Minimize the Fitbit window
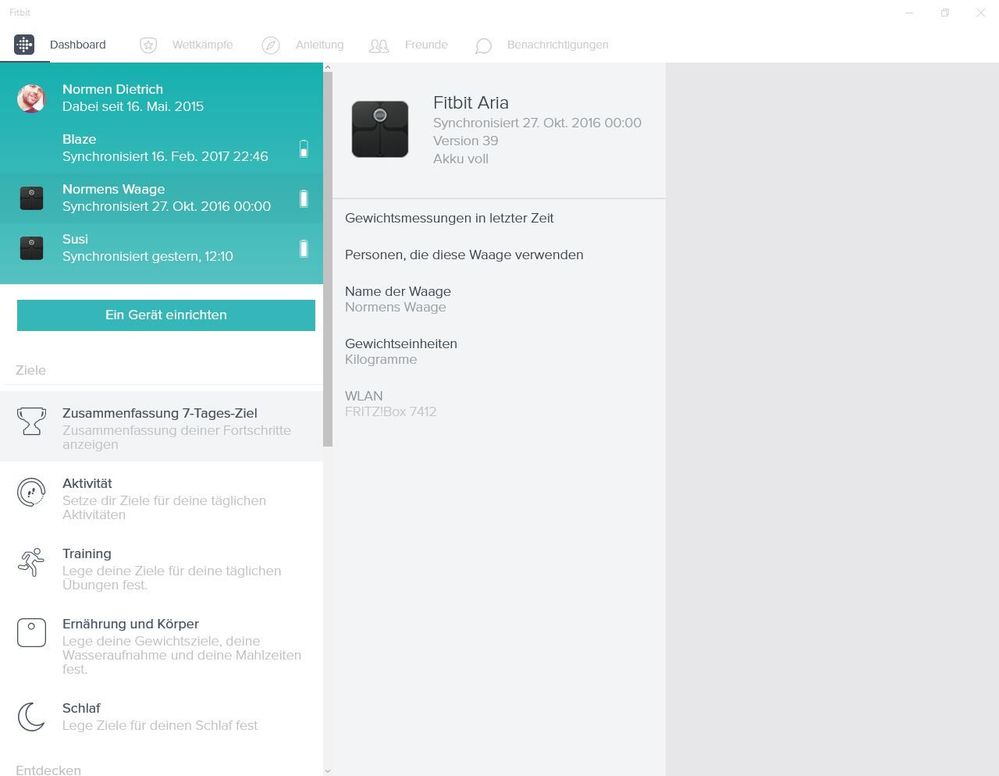 pyautogui.click(x=909, y=13)
